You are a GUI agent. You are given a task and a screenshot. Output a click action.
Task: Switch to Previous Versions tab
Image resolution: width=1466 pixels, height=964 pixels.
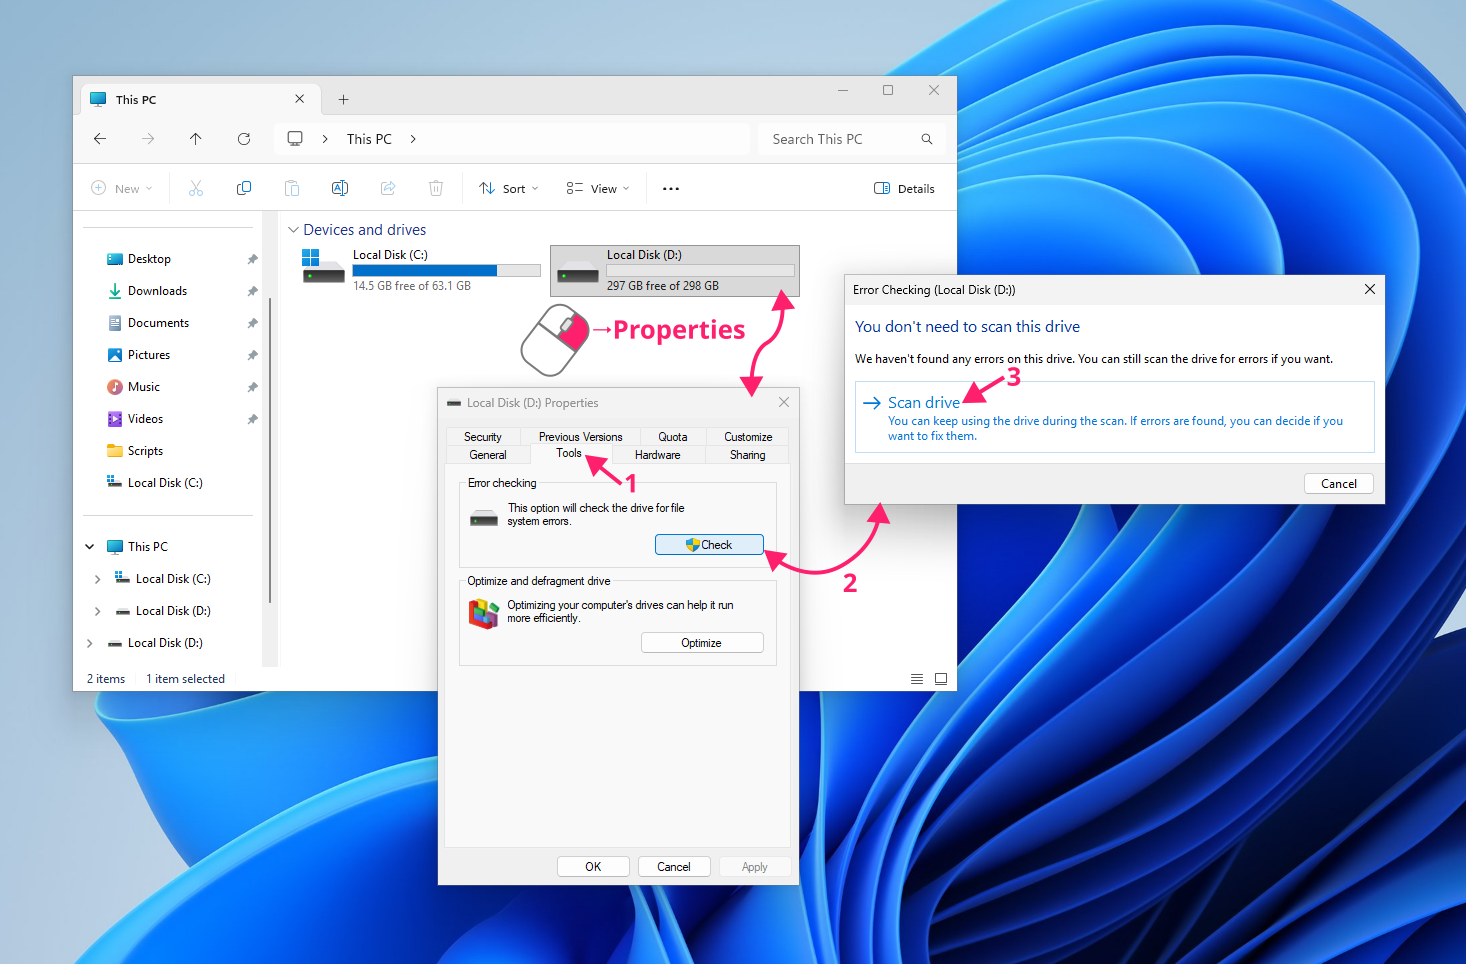point(580,437)
